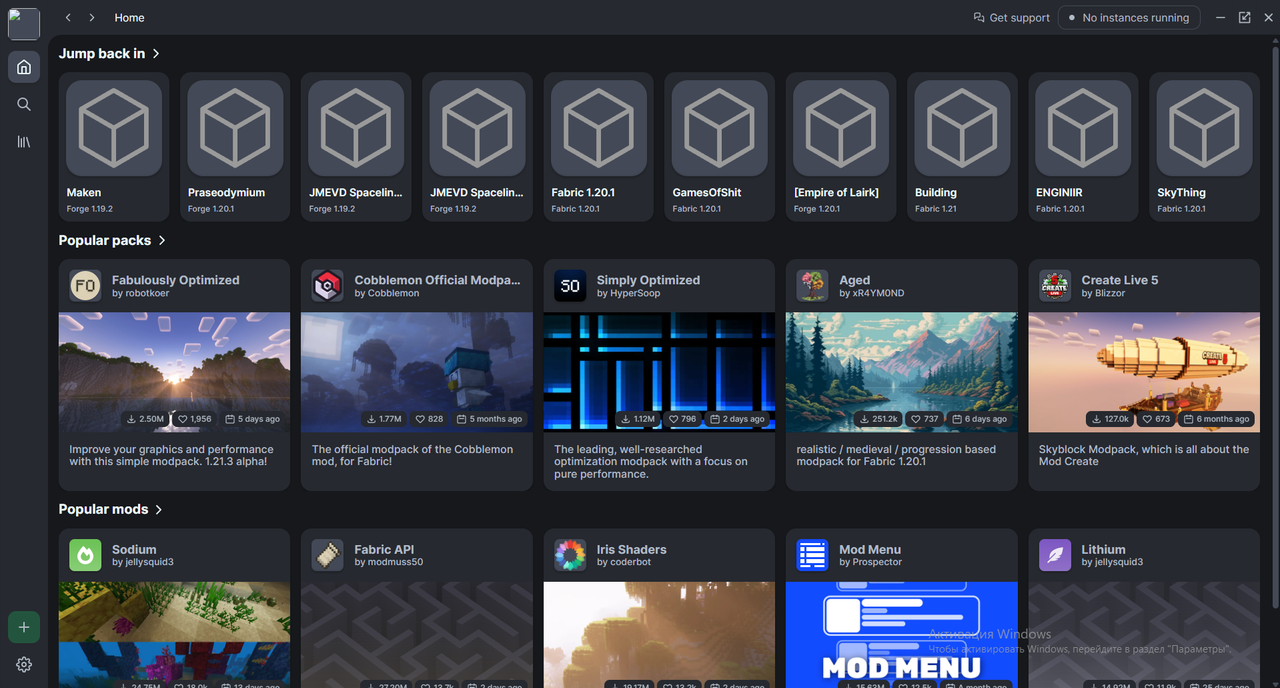Open the Browse search icon in the sidebar
This screenshot has width=1280, height=688.
24,104
